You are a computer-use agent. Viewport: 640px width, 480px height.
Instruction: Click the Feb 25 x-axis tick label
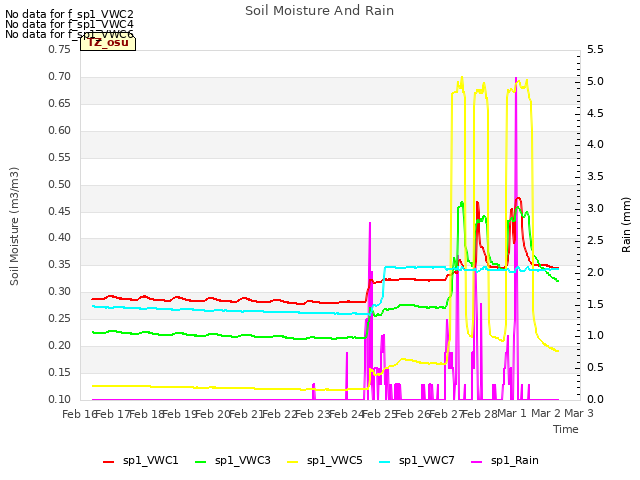pos(380,414)
